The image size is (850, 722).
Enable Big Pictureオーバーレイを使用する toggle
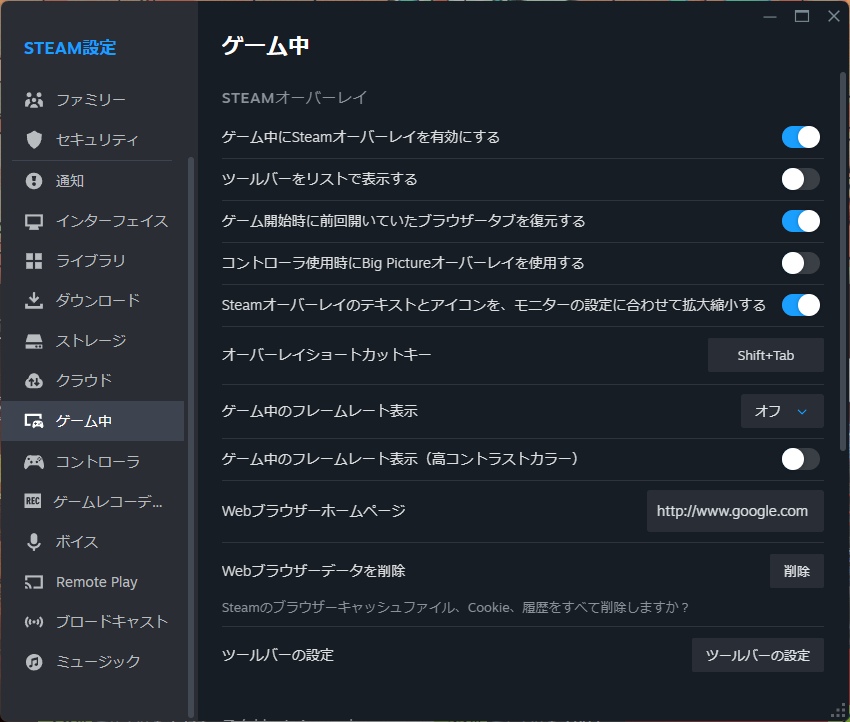(800, 263)
